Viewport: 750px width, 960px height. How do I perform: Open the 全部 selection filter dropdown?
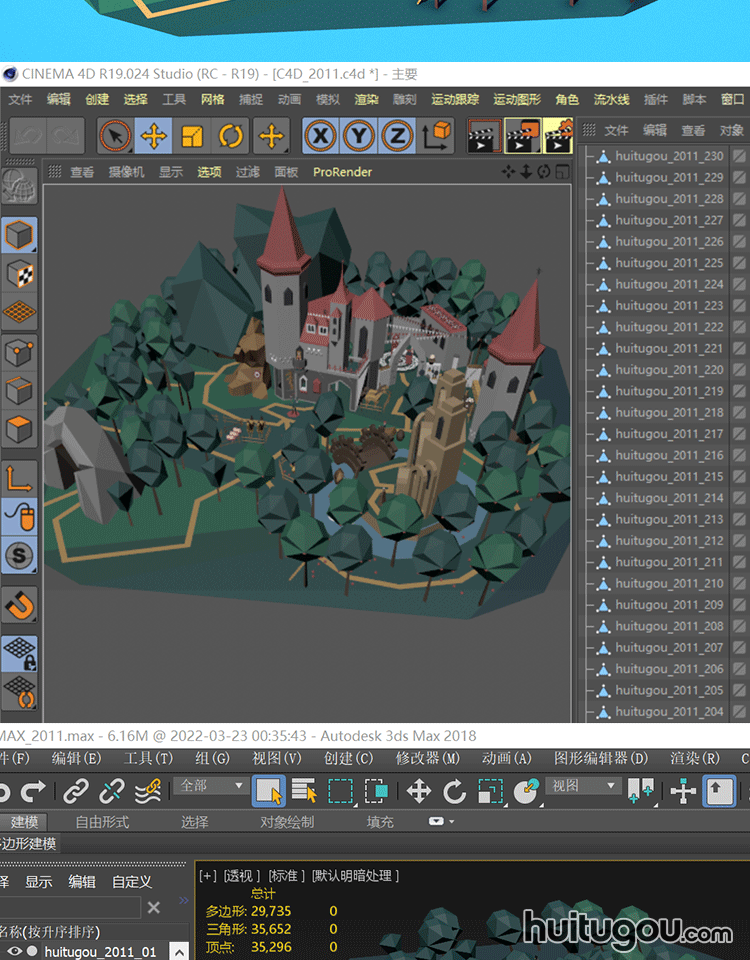tap(212, 787)
